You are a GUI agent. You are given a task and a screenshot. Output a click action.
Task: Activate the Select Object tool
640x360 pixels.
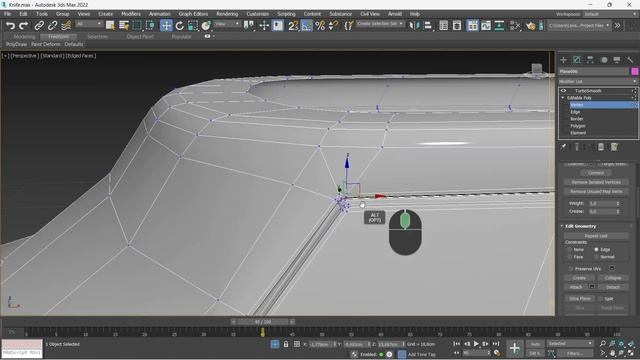[x=110, y=26]
